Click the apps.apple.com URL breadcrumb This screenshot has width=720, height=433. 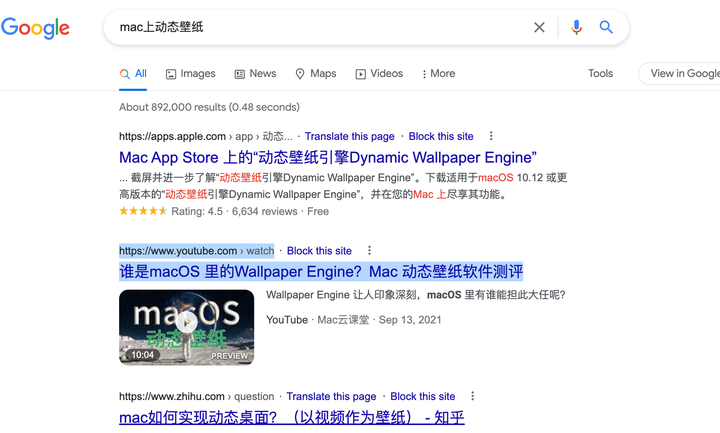tap(205, 136)
